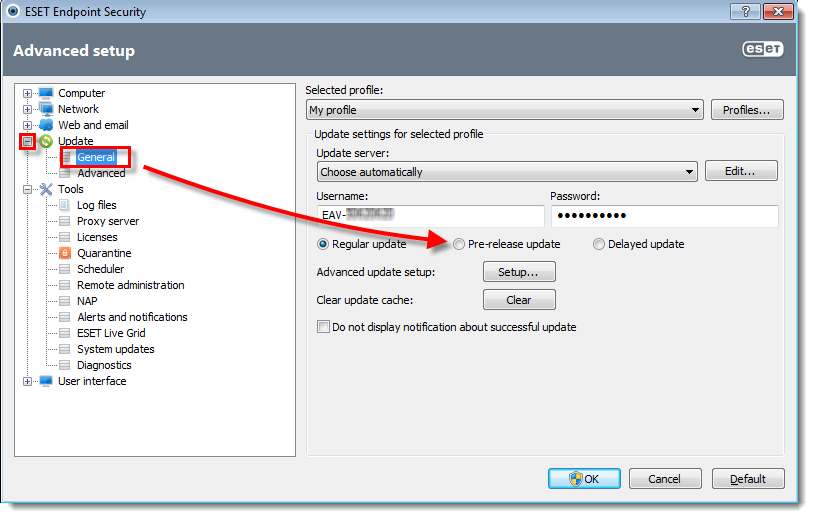813x518 pixels.
Task: Click the help question mark button
Action: click(x=746, y=11)
